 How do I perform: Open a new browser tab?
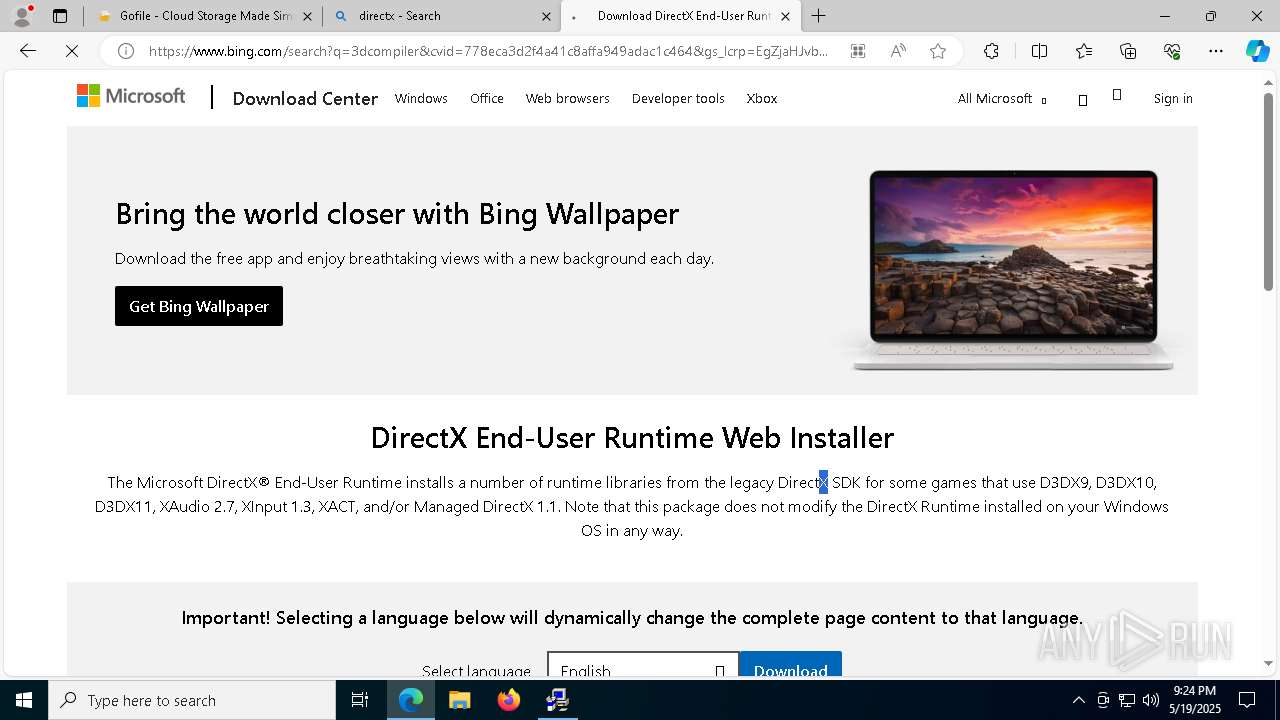(x=819, y=16)
